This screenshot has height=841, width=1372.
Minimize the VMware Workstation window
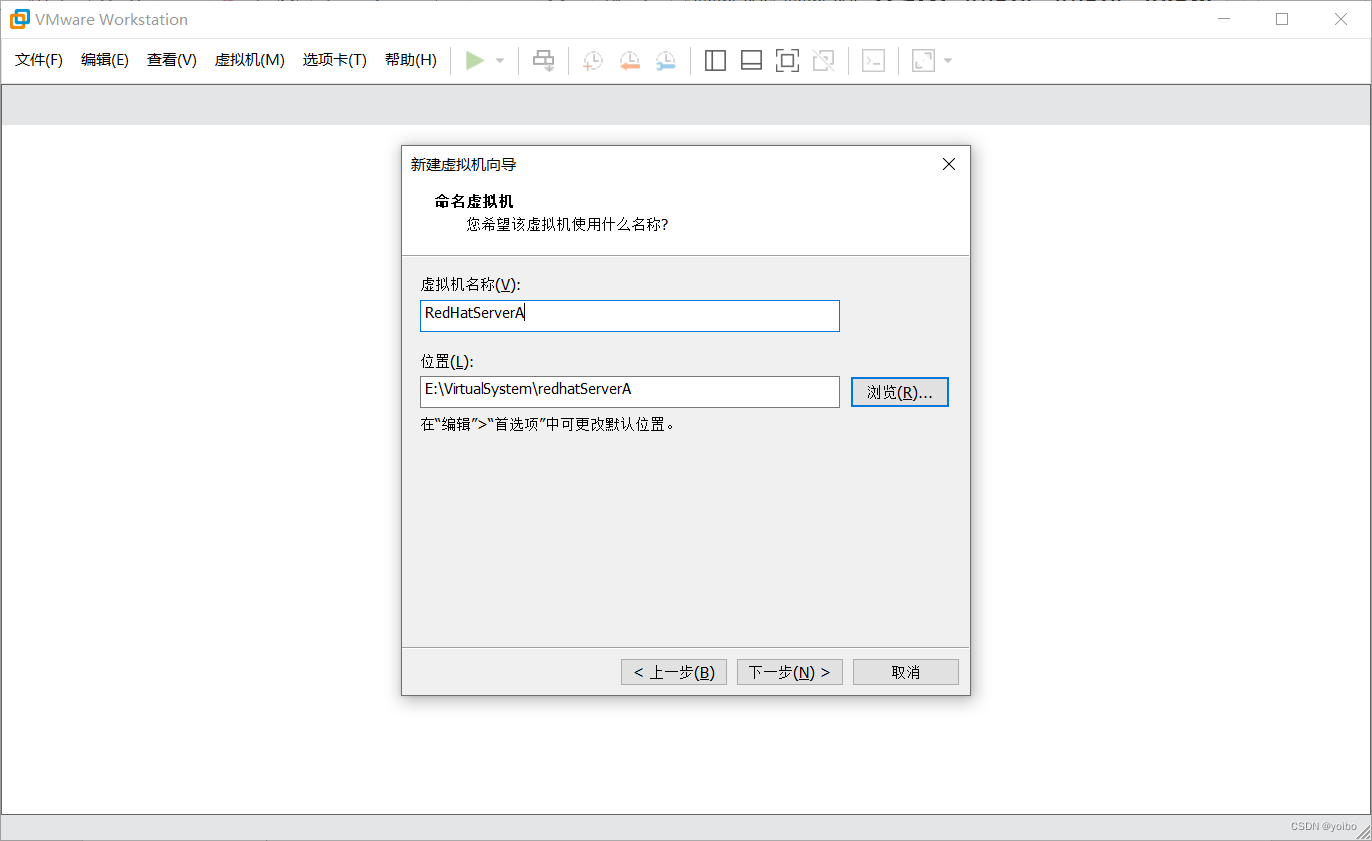pyautogui.click(x=1225, y=19)
